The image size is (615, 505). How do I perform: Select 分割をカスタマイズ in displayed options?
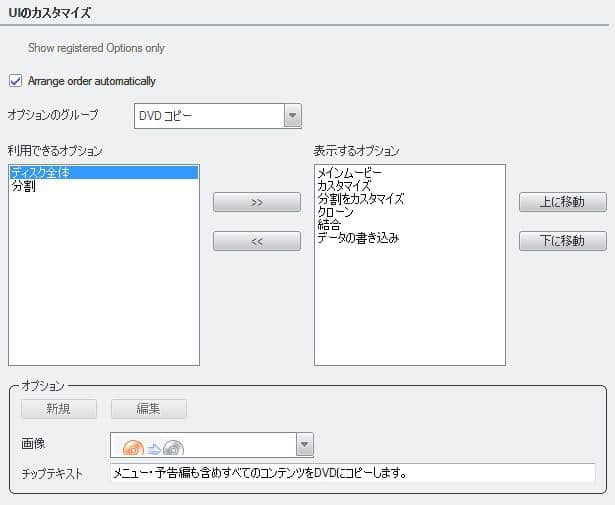tap(360, 199)
